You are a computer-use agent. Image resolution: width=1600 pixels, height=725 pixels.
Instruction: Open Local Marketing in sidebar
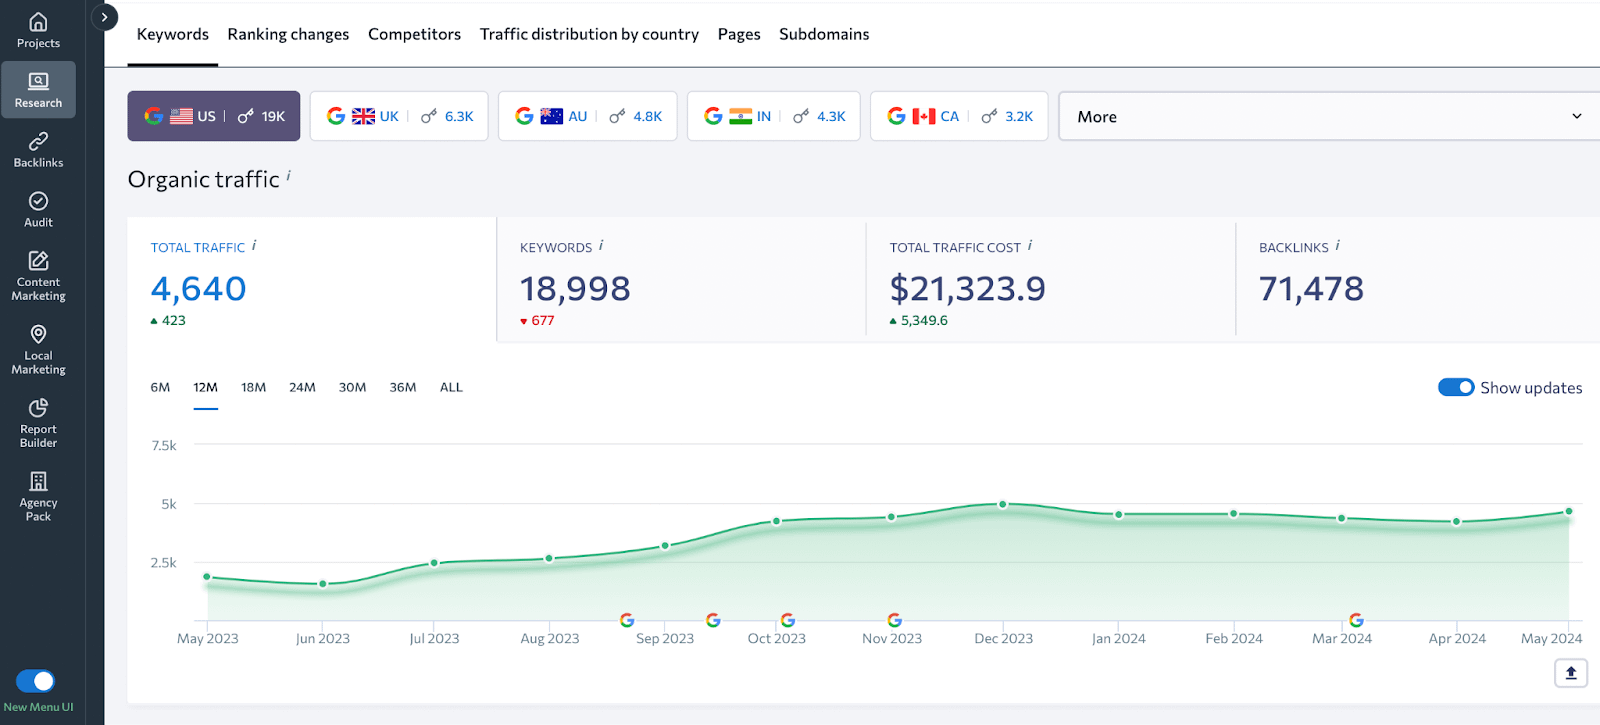click(38, 349)
